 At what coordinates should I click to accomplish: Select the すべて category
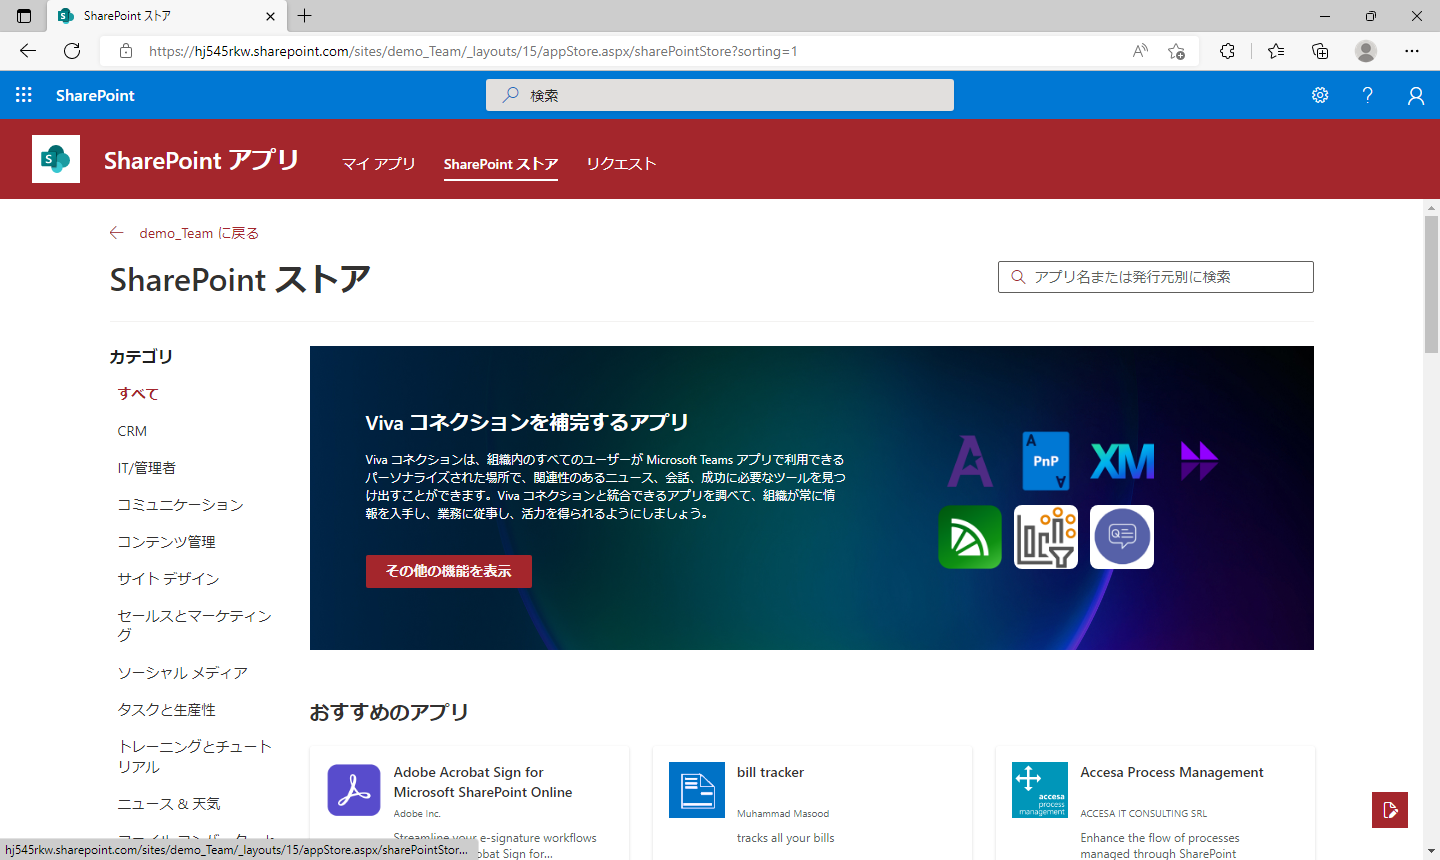point(138,394)
